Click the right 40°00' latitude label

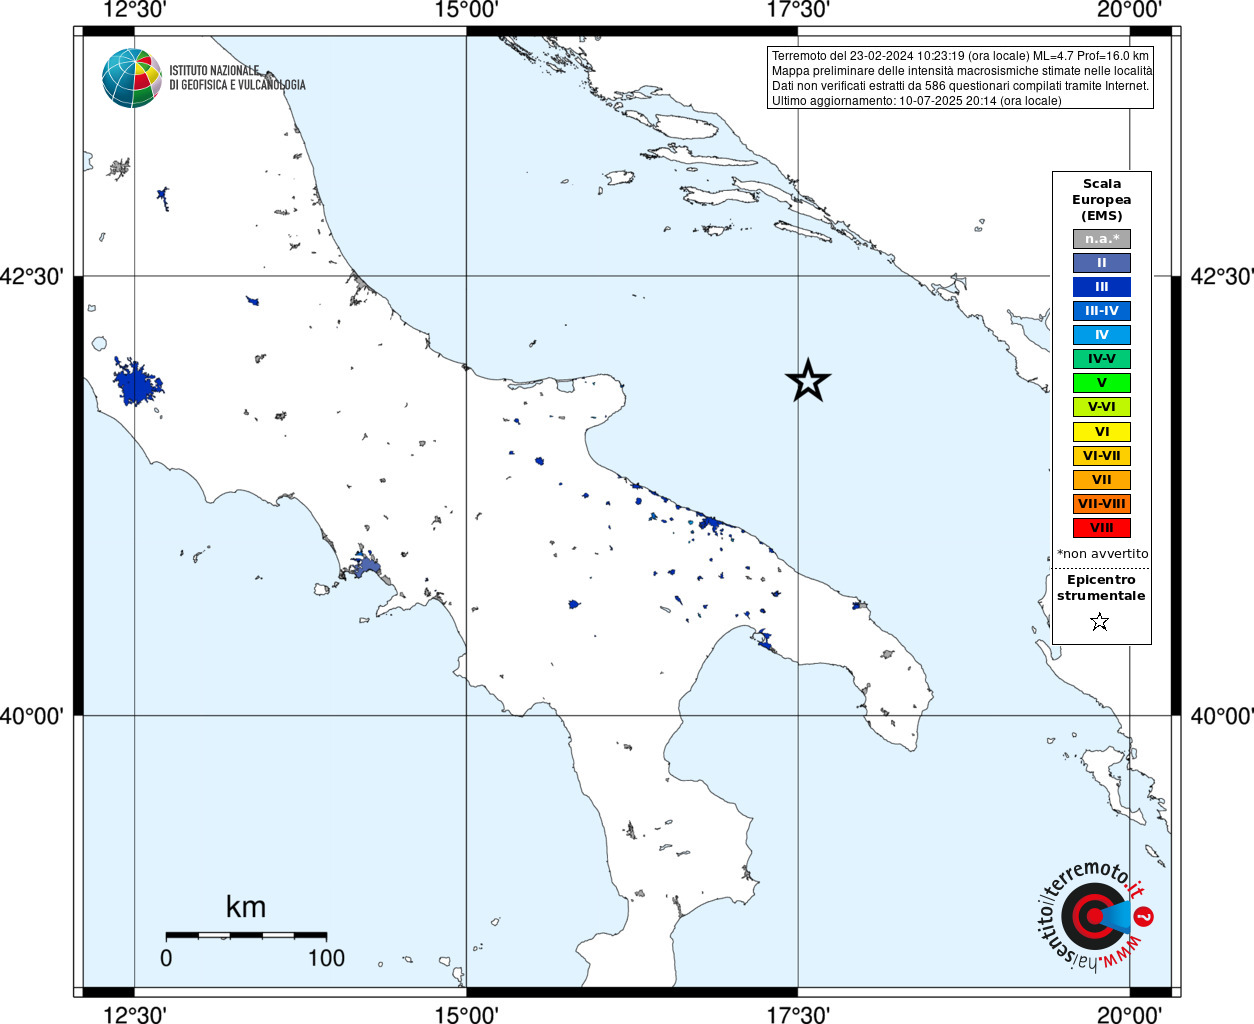click(x=1222, y=716)
